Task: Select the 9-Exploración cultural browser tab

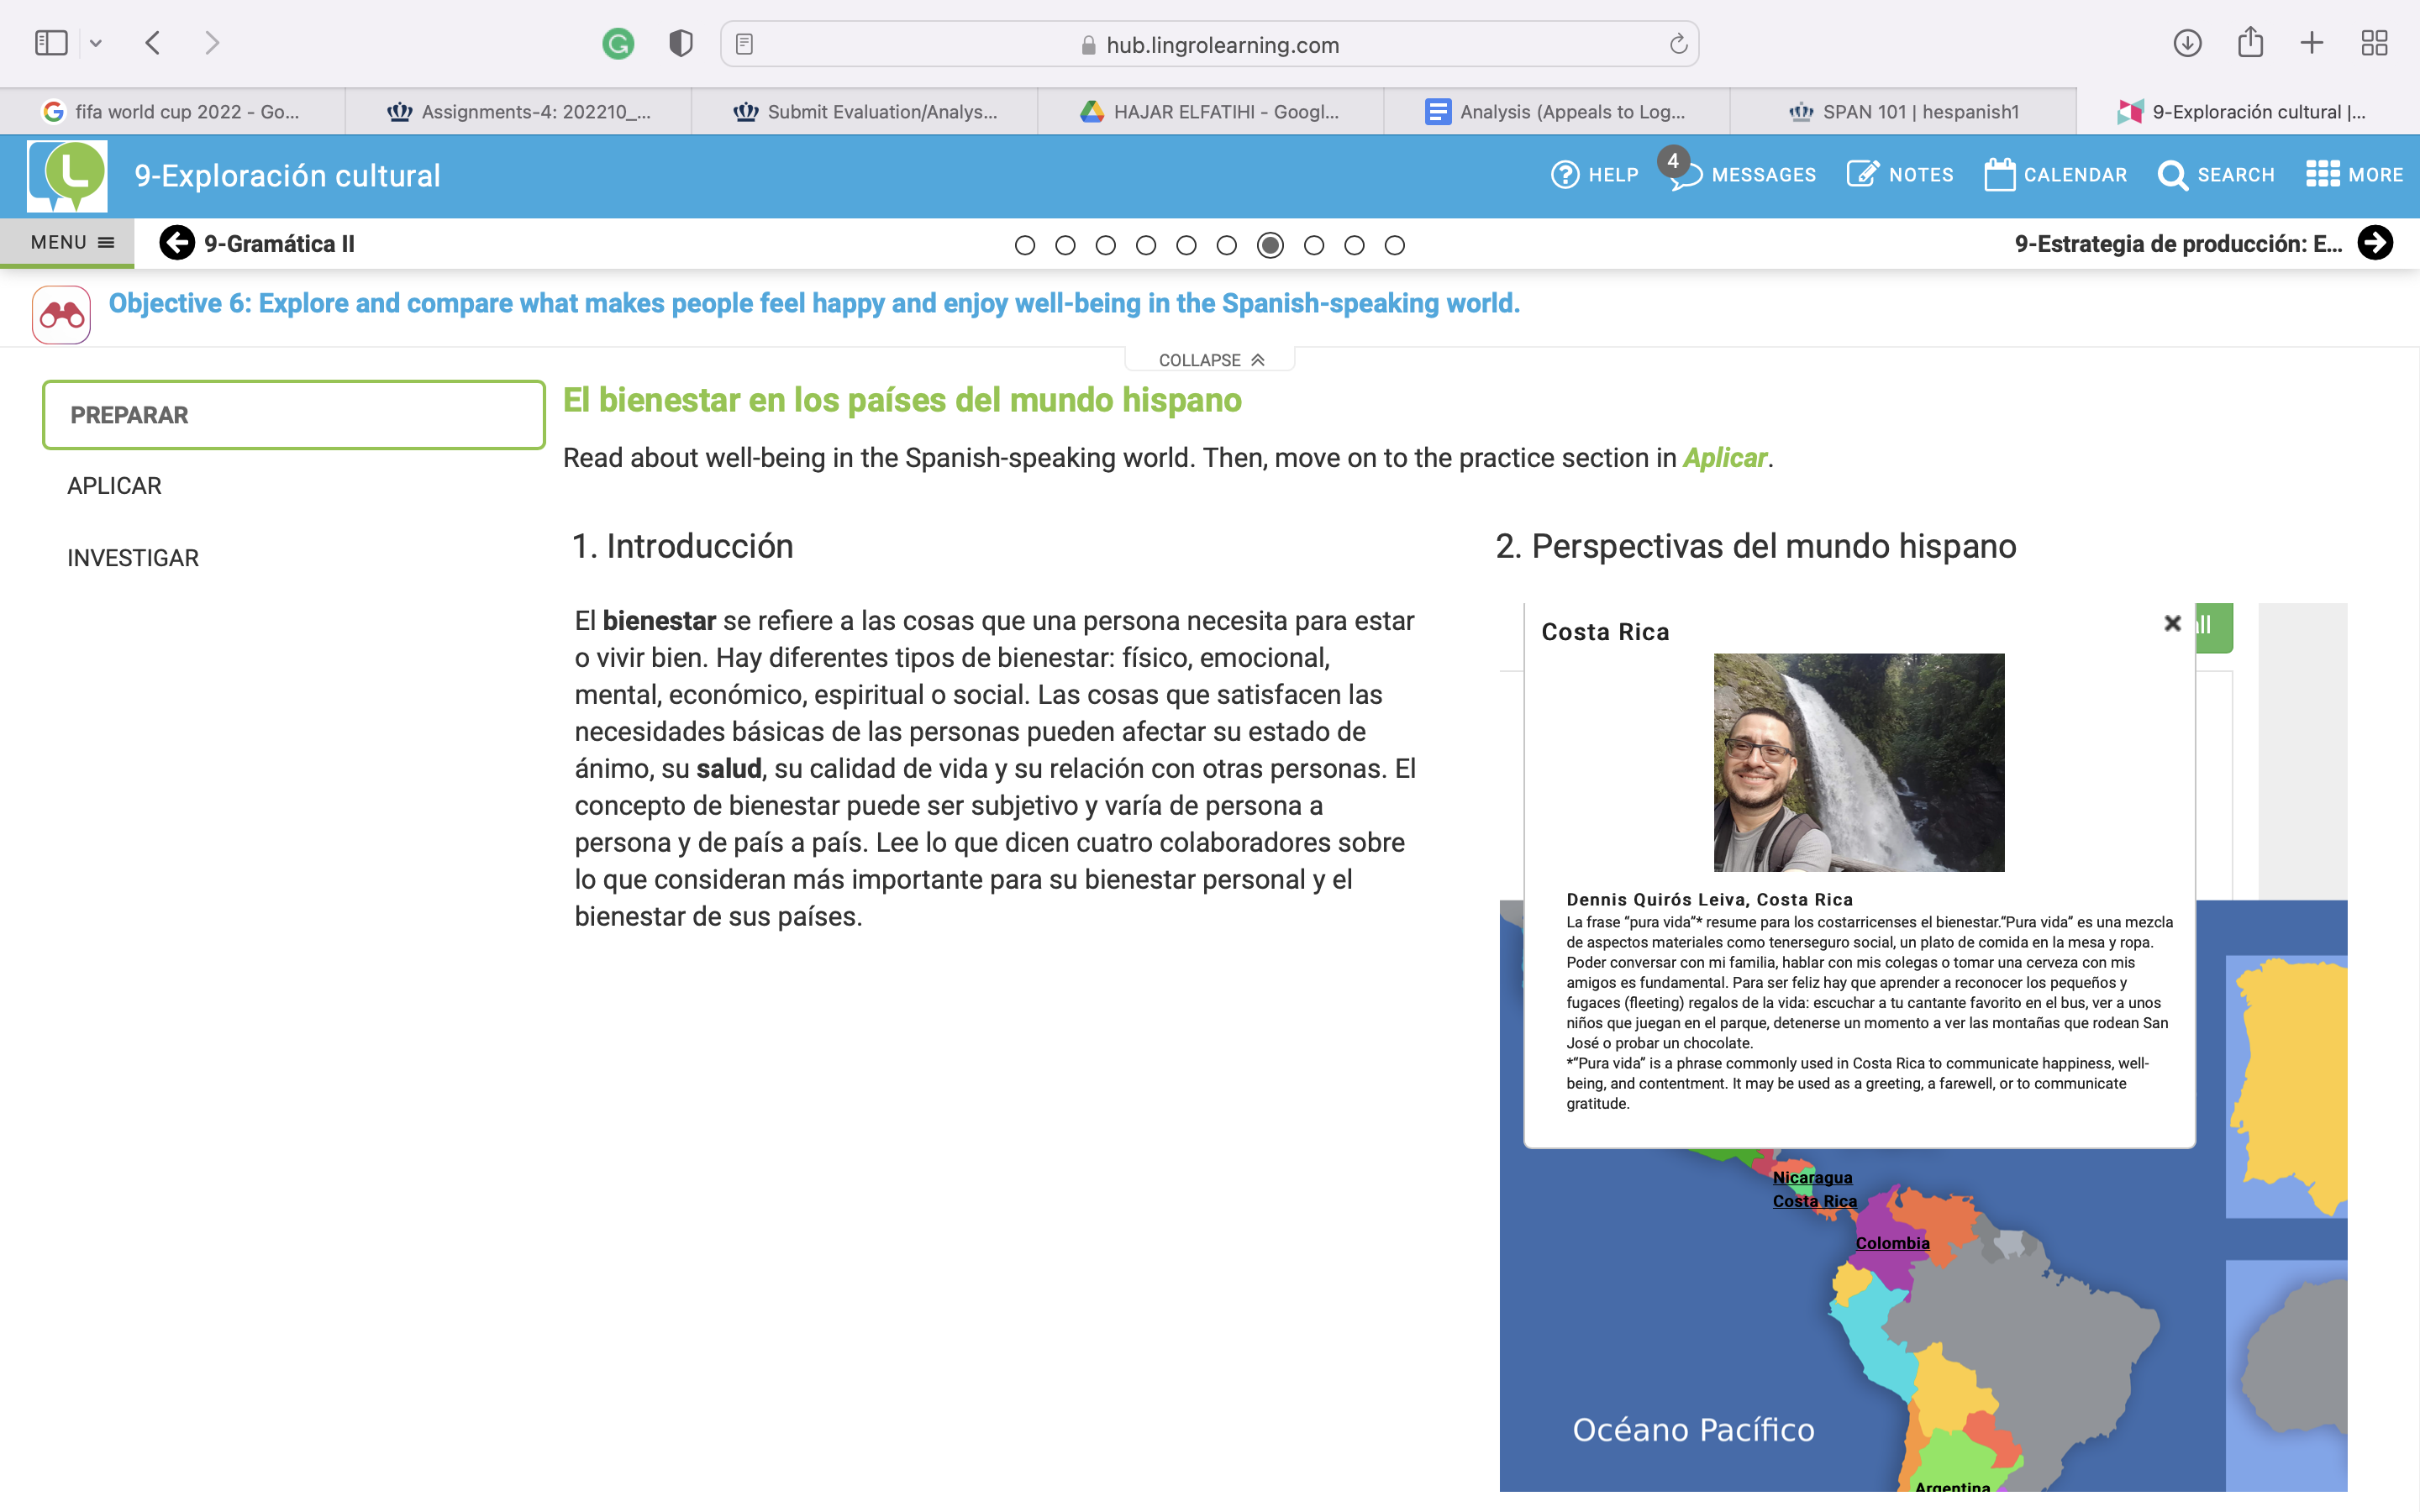Action: coord(2248,111)
